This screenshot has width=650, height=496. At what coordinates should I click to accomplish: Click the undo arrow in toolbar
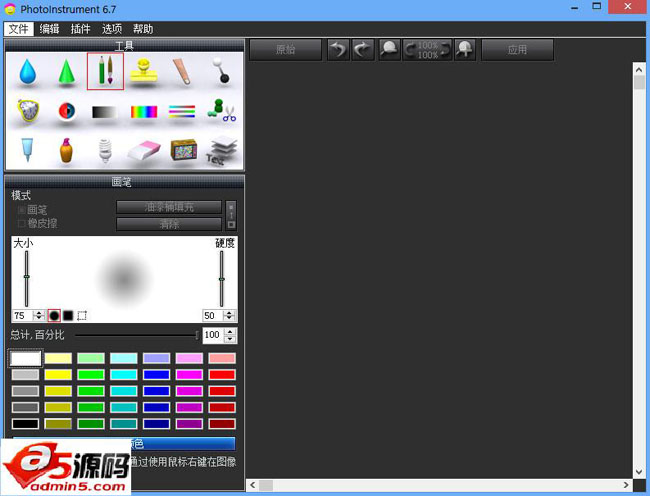338,50
